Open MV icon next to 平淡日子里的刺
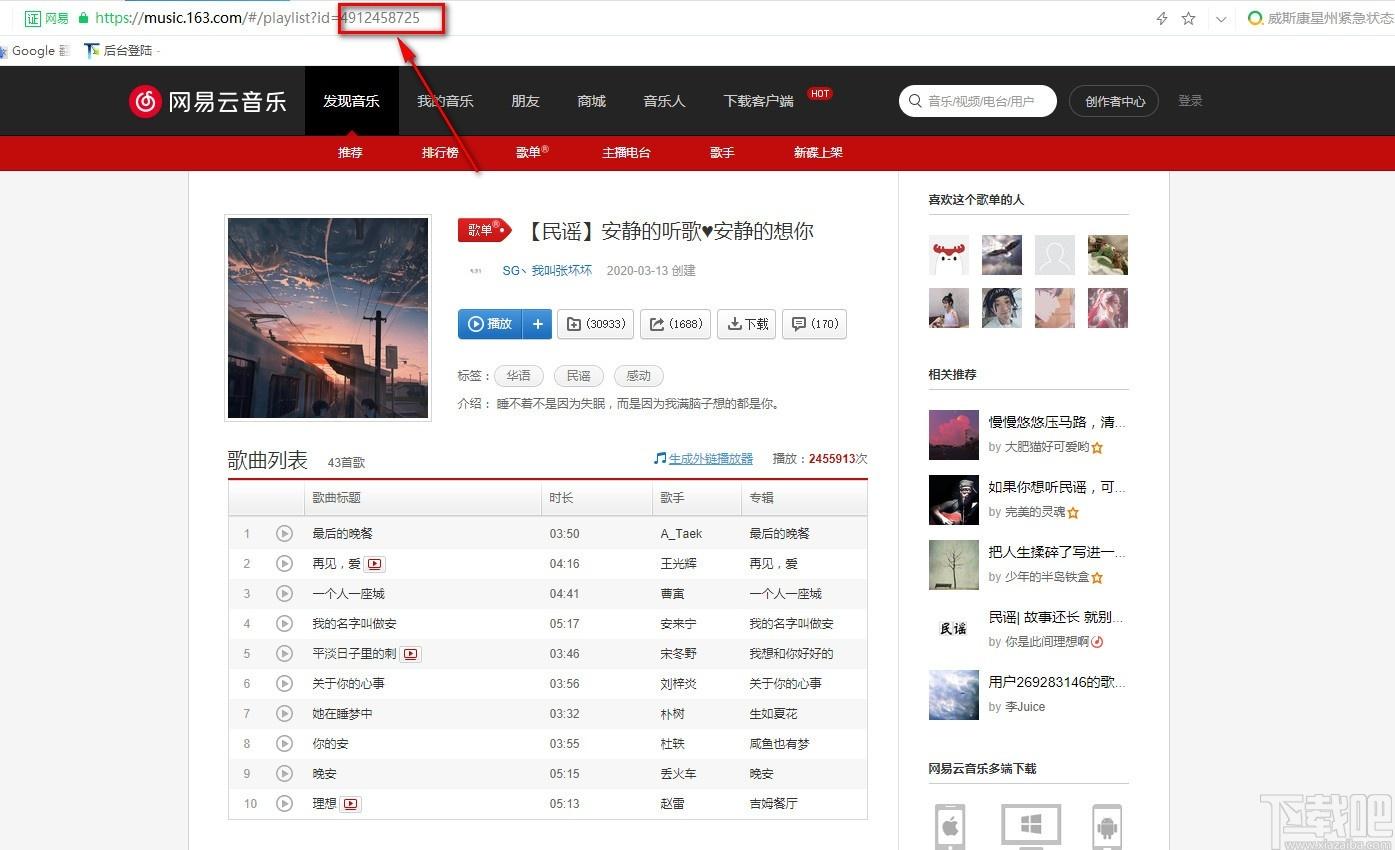1395x850 pixels. click(x=411, y=654)
